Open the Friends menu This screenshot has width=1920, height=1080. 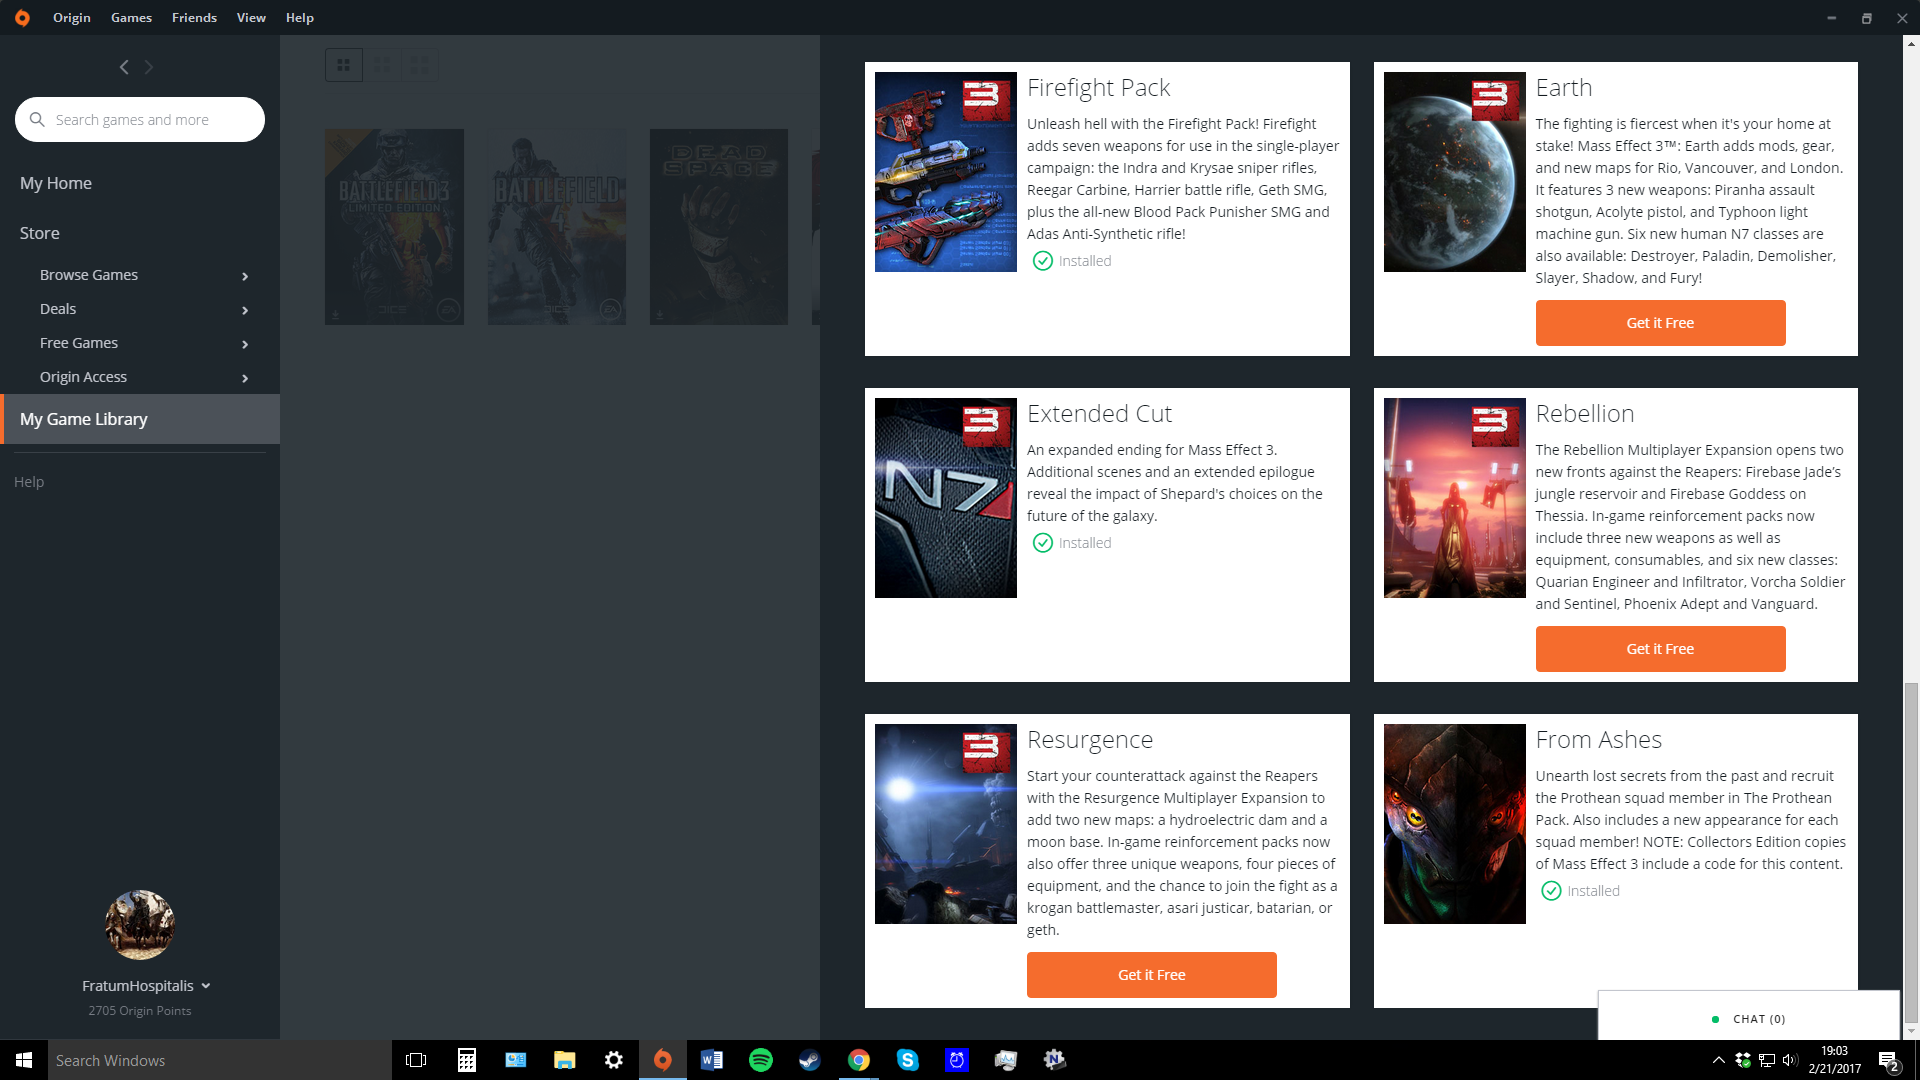194,18
